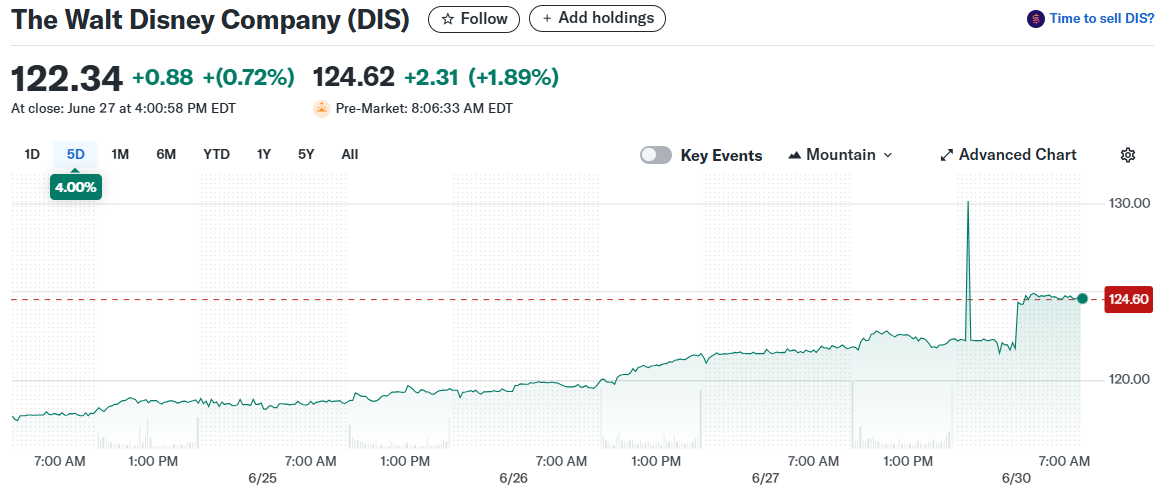Screen dimensions: 1168x486
Task: Click the Pre-Market 8:06:33 AM EDT text
Action: [424, 109]
